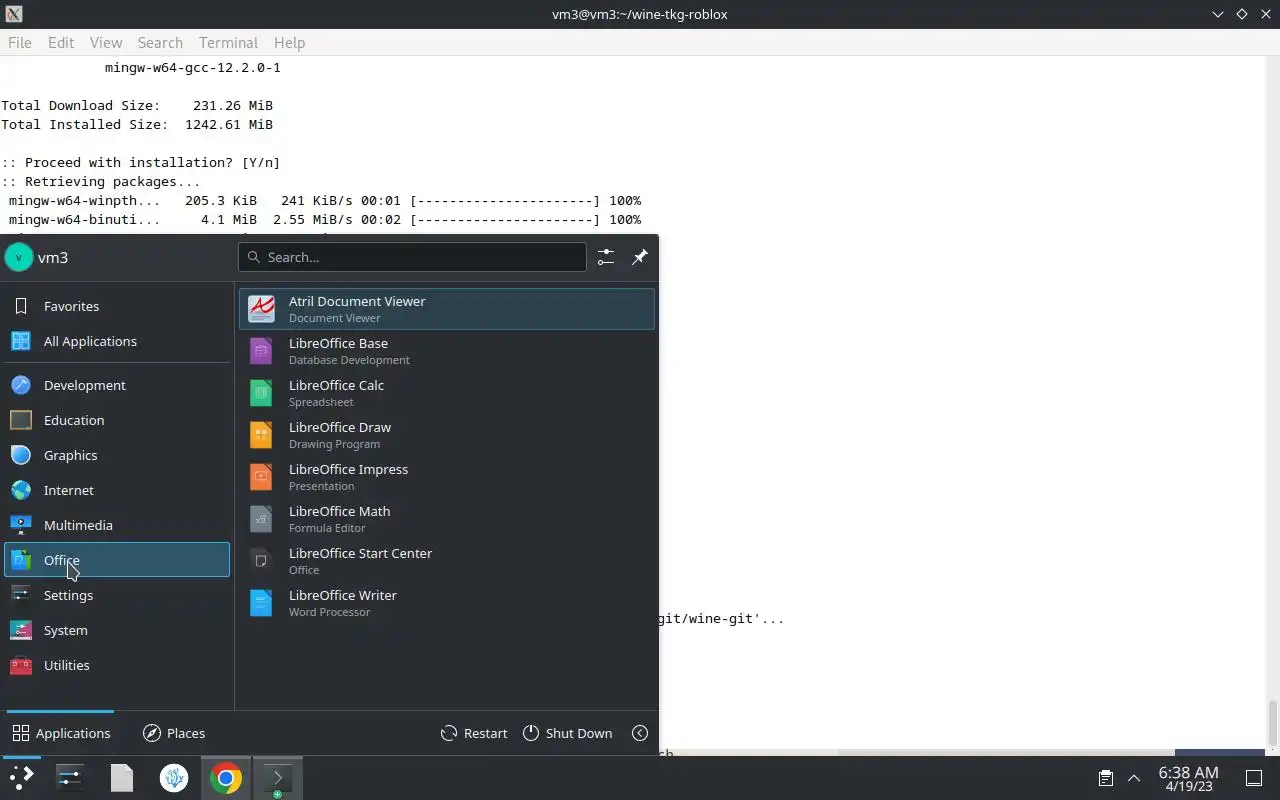Viewport: 1280px width, 800px height.
Task: Open launcher configure settings icon
Action: [x=606, y=257]
